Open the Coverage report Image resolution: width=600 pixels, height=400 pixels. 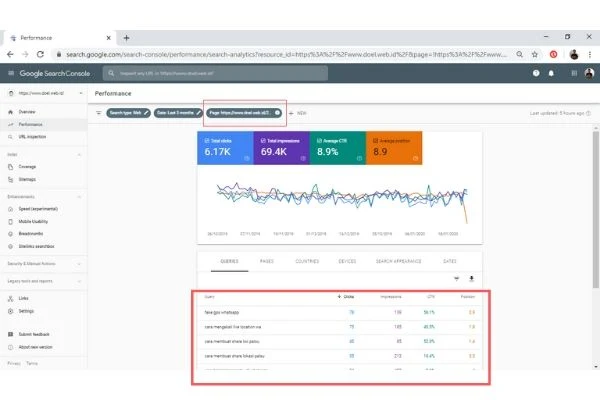pyautogui.click(x=27, y=167)
